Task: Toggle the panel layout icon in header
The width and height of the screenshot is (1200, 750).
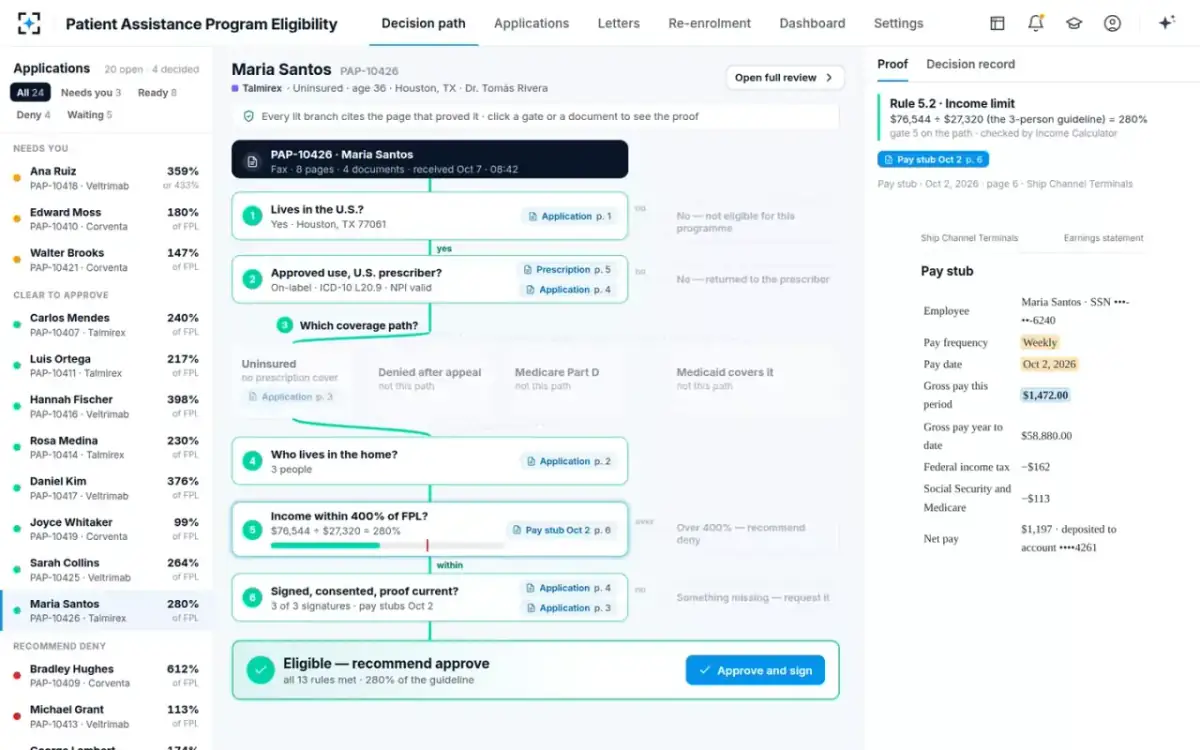Action: (997, 23)
